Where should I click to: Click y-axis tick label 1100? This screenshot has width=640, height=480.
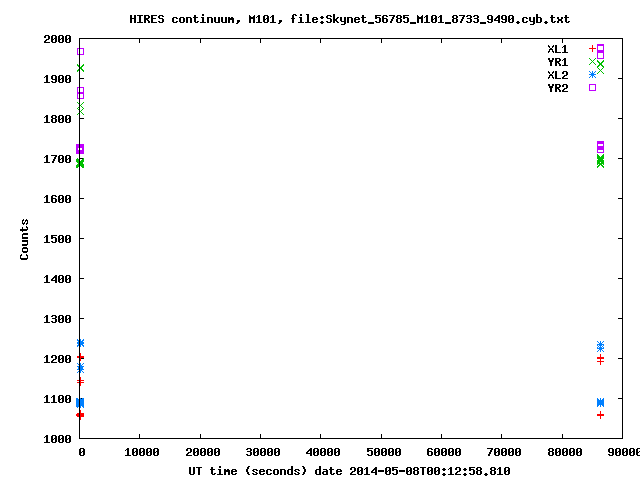57,399
